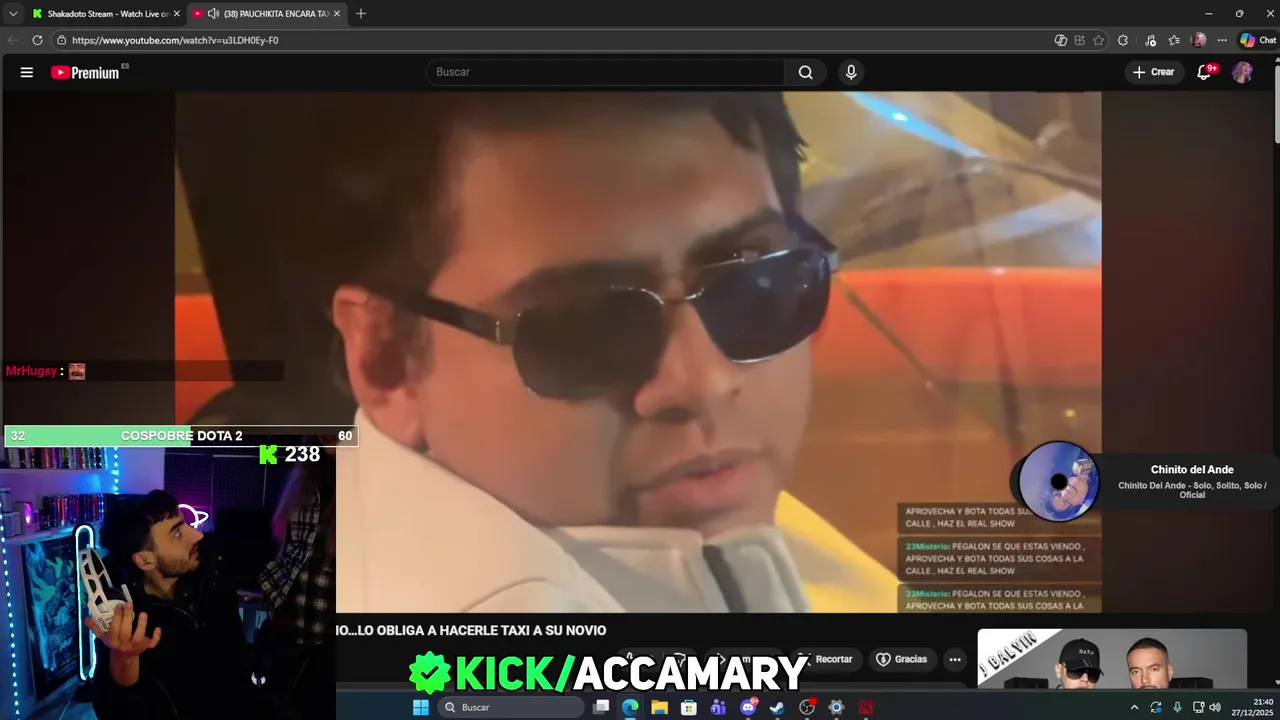Click the video title text ending in NOVIO
This screenshot has height=720, width=1280.
click(x=471, y=630)
